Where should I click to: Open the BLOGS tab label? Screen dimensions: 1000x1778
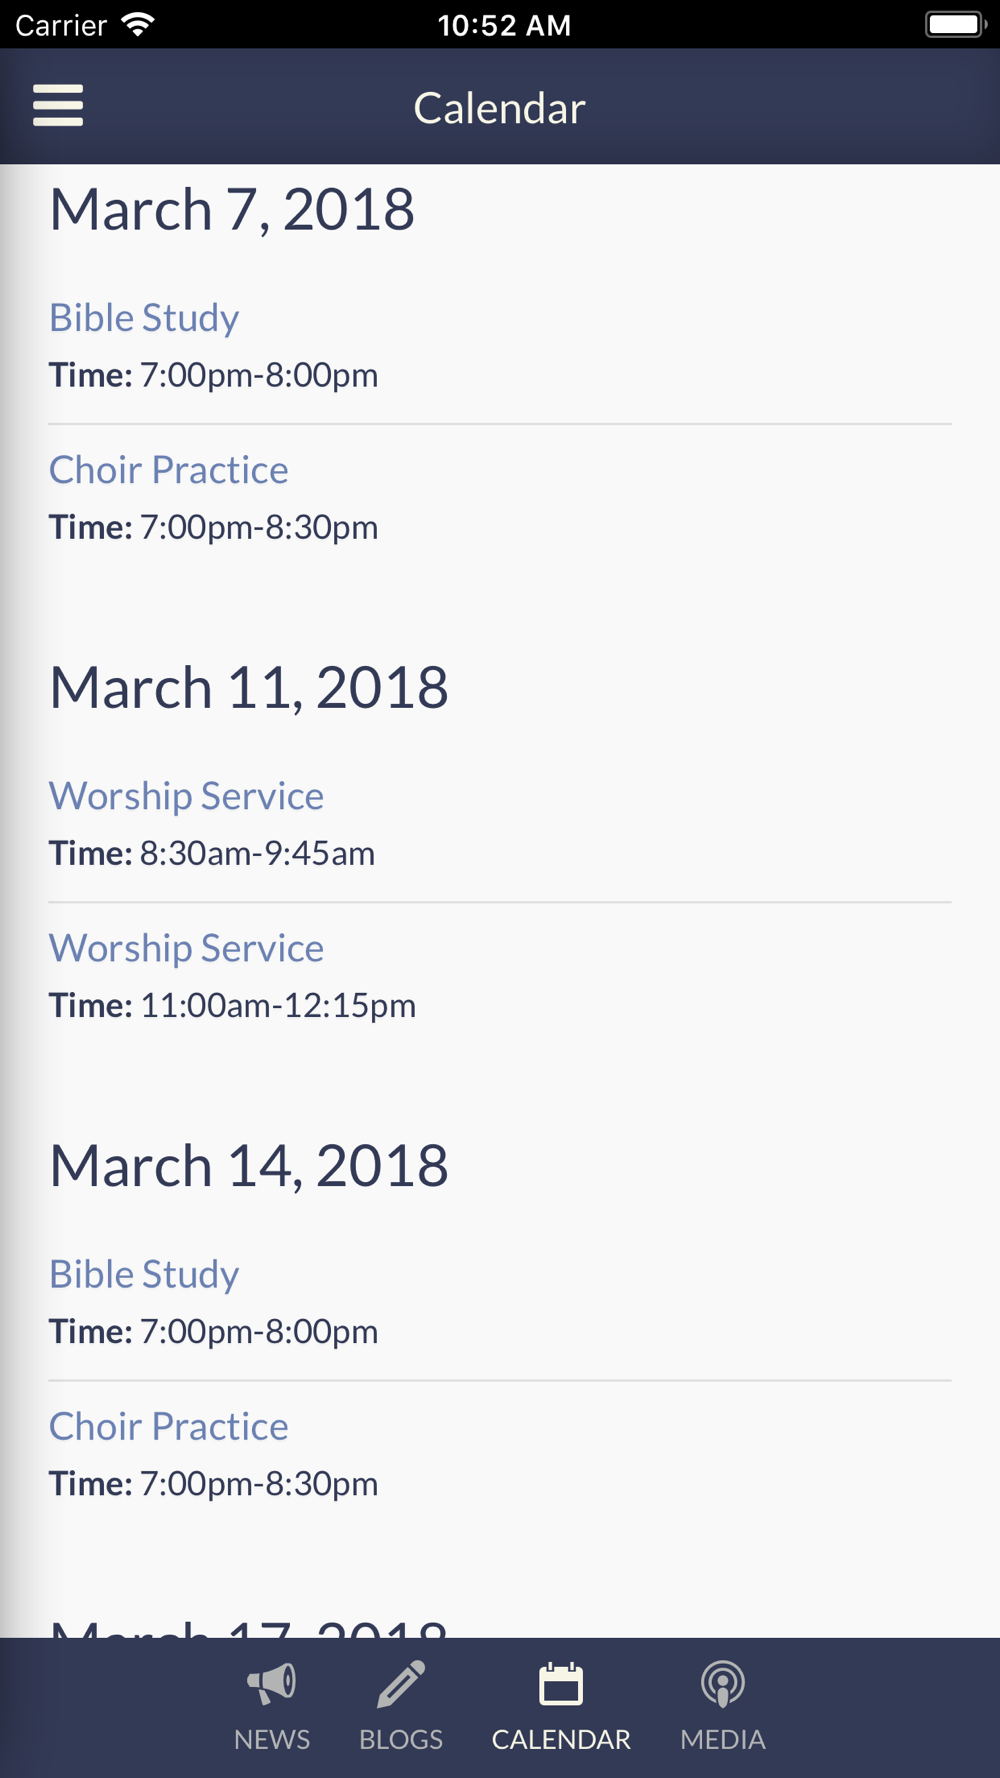[401, 1740]
